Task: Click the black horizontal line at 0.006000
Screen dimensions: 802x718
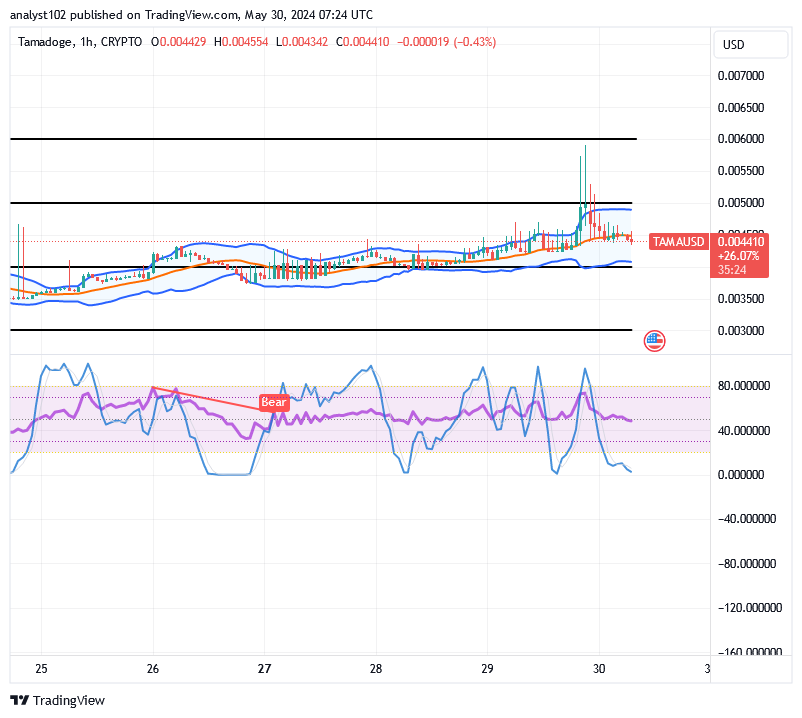Action: click(x=323, y=139)
